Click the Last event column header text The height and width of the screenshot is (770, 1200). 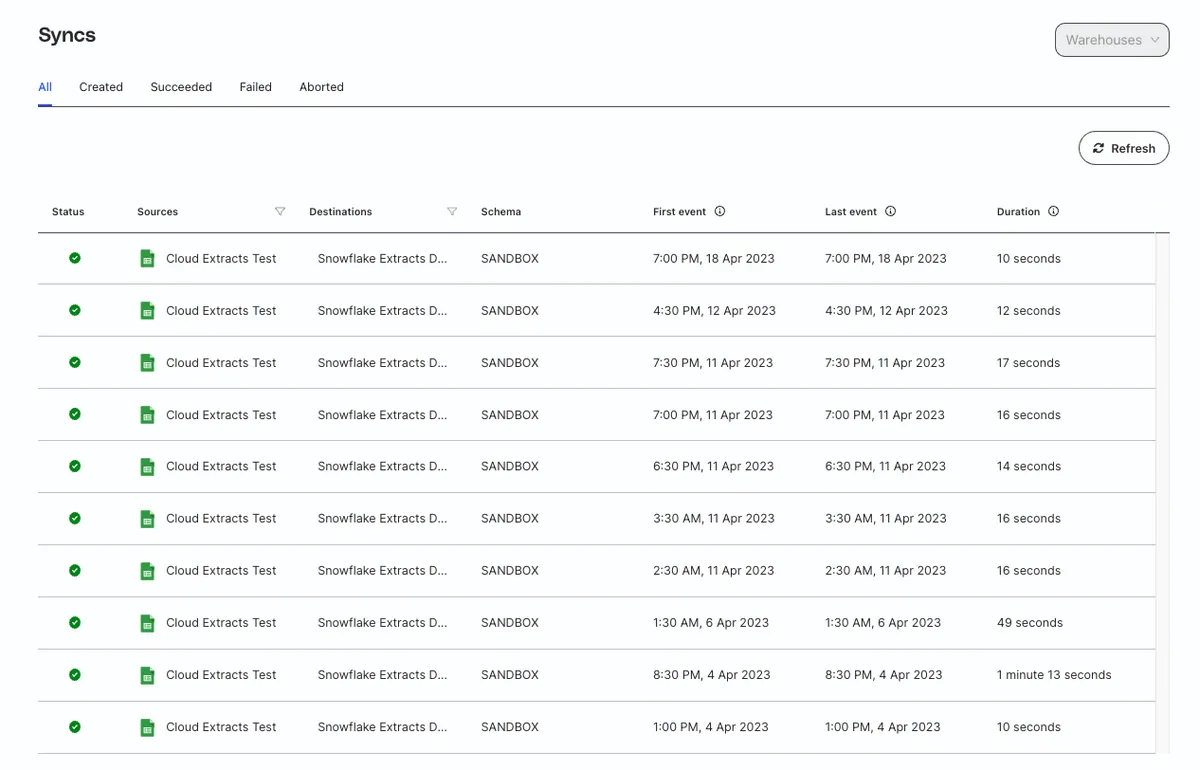851,212
